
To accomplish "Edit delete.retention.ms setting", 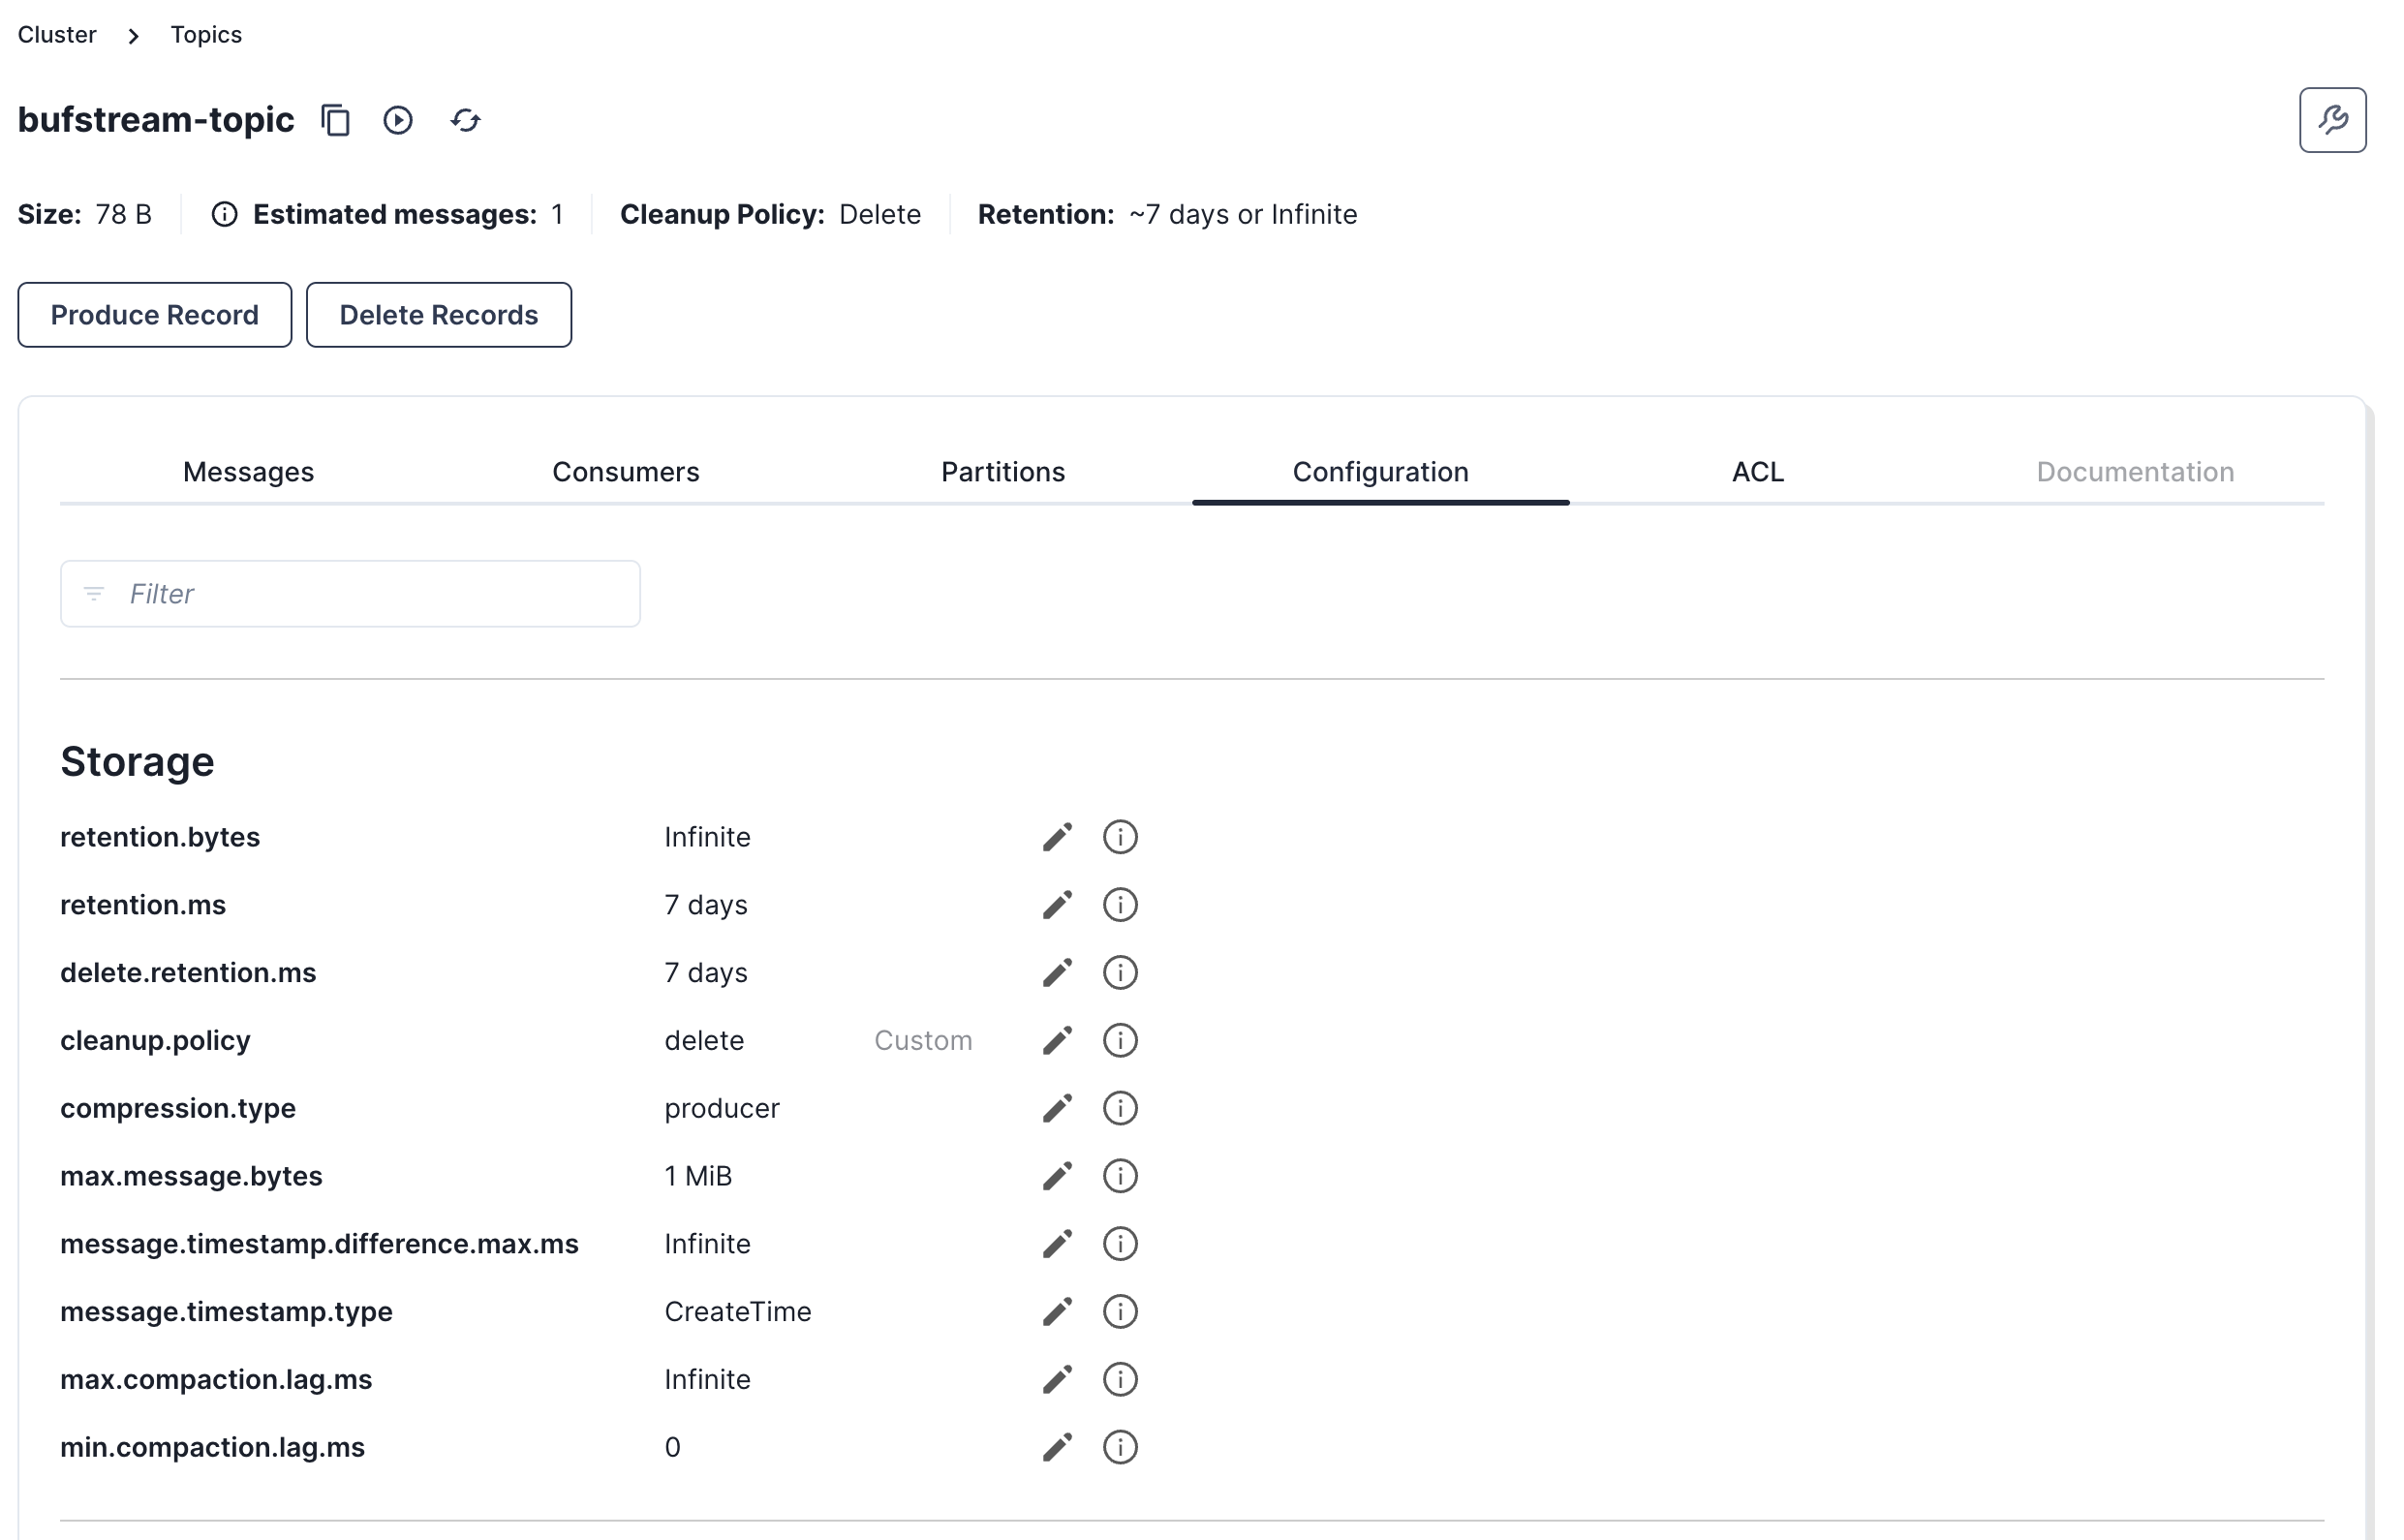I will pos(1057,973).
